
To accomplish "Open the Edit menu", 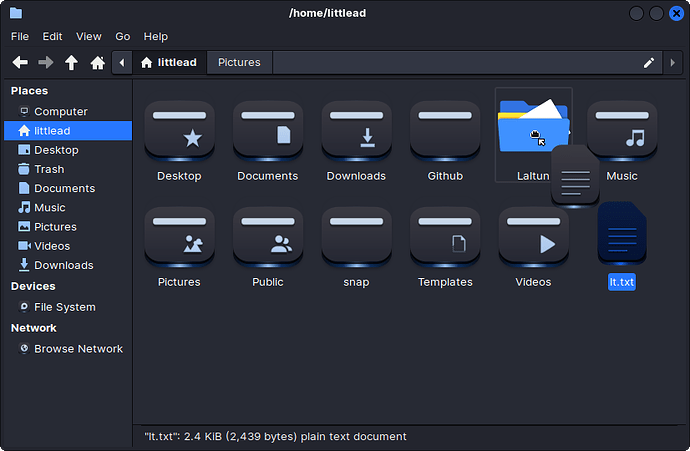I will pyautogui.click(x=52, y=37).
